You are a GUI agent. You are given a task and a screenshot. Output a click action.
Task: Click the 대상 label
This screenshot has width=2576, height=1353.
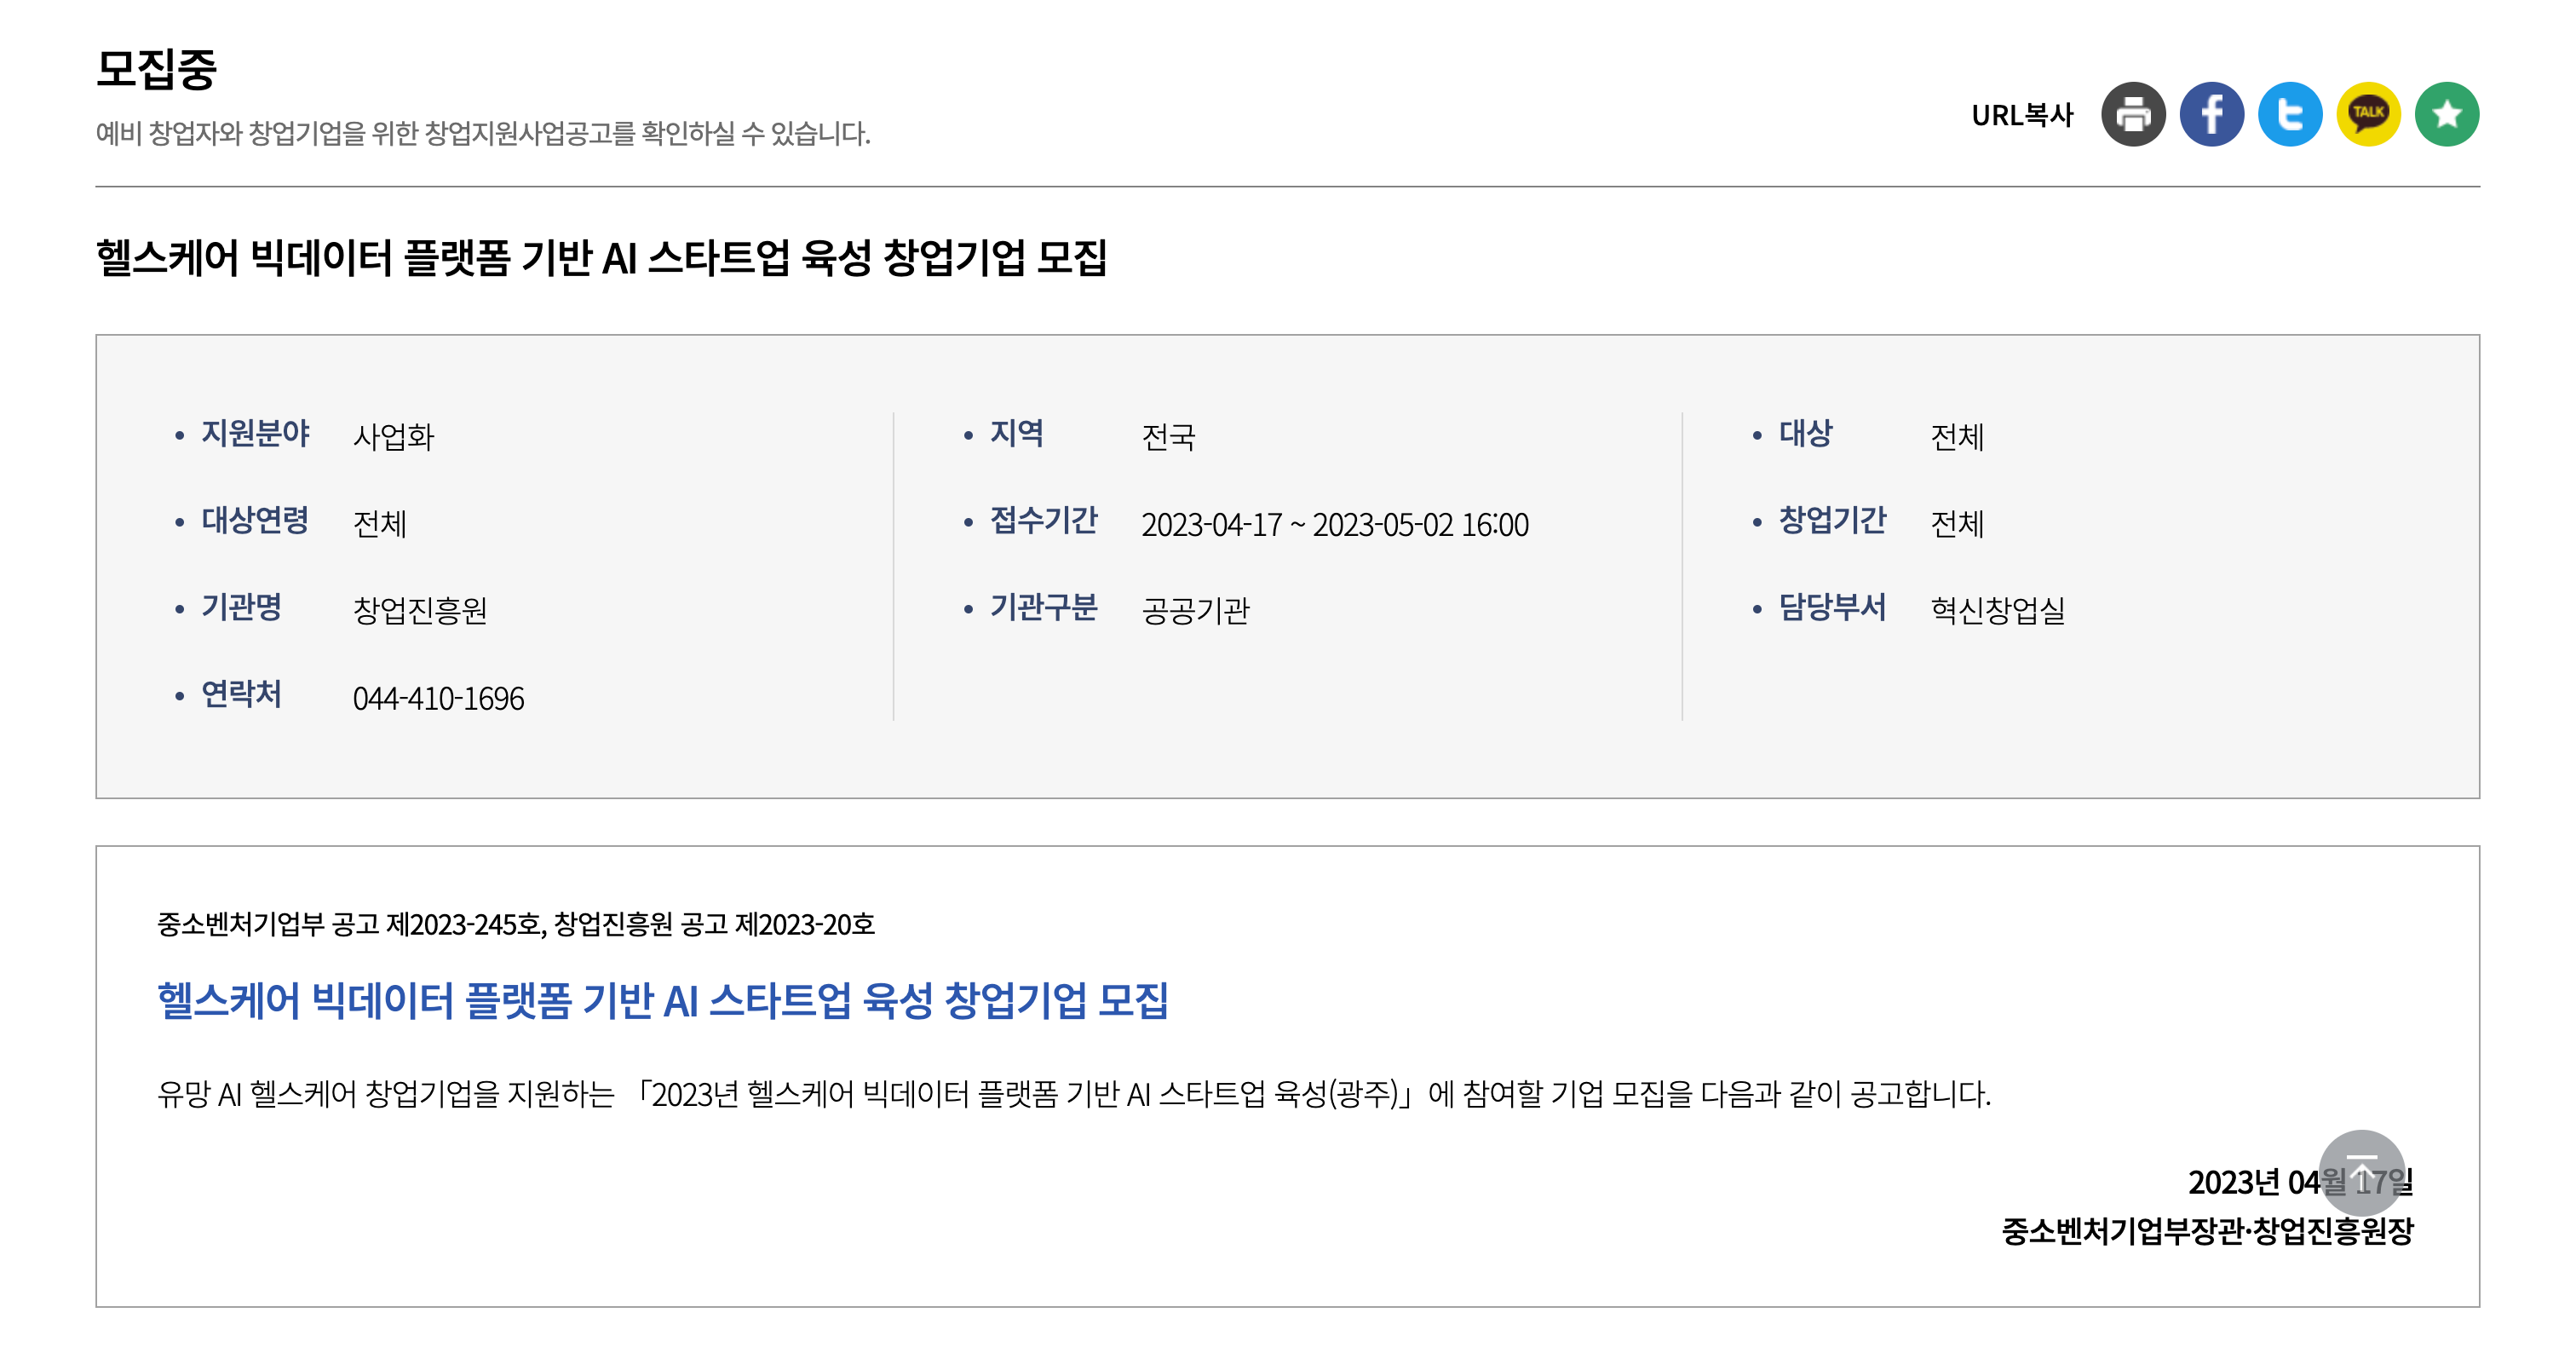pos(1805,433)
